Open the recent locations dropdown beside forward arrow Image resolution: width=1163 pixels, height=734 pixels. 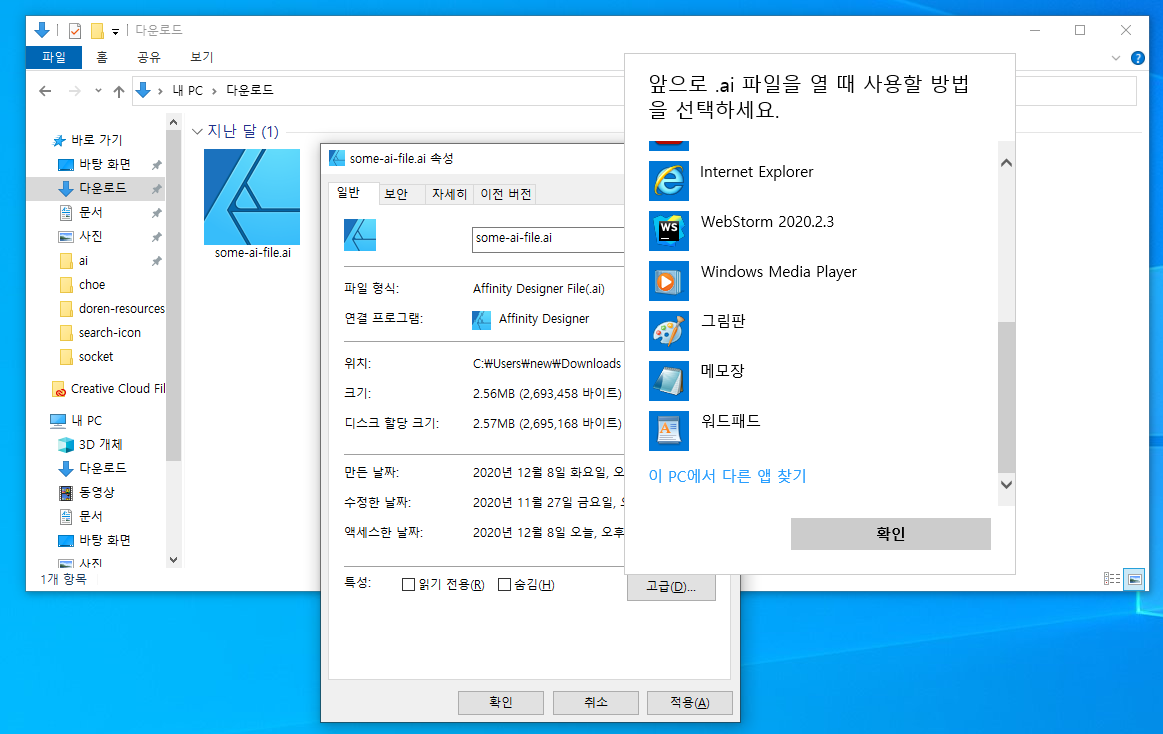coord(96,90)
